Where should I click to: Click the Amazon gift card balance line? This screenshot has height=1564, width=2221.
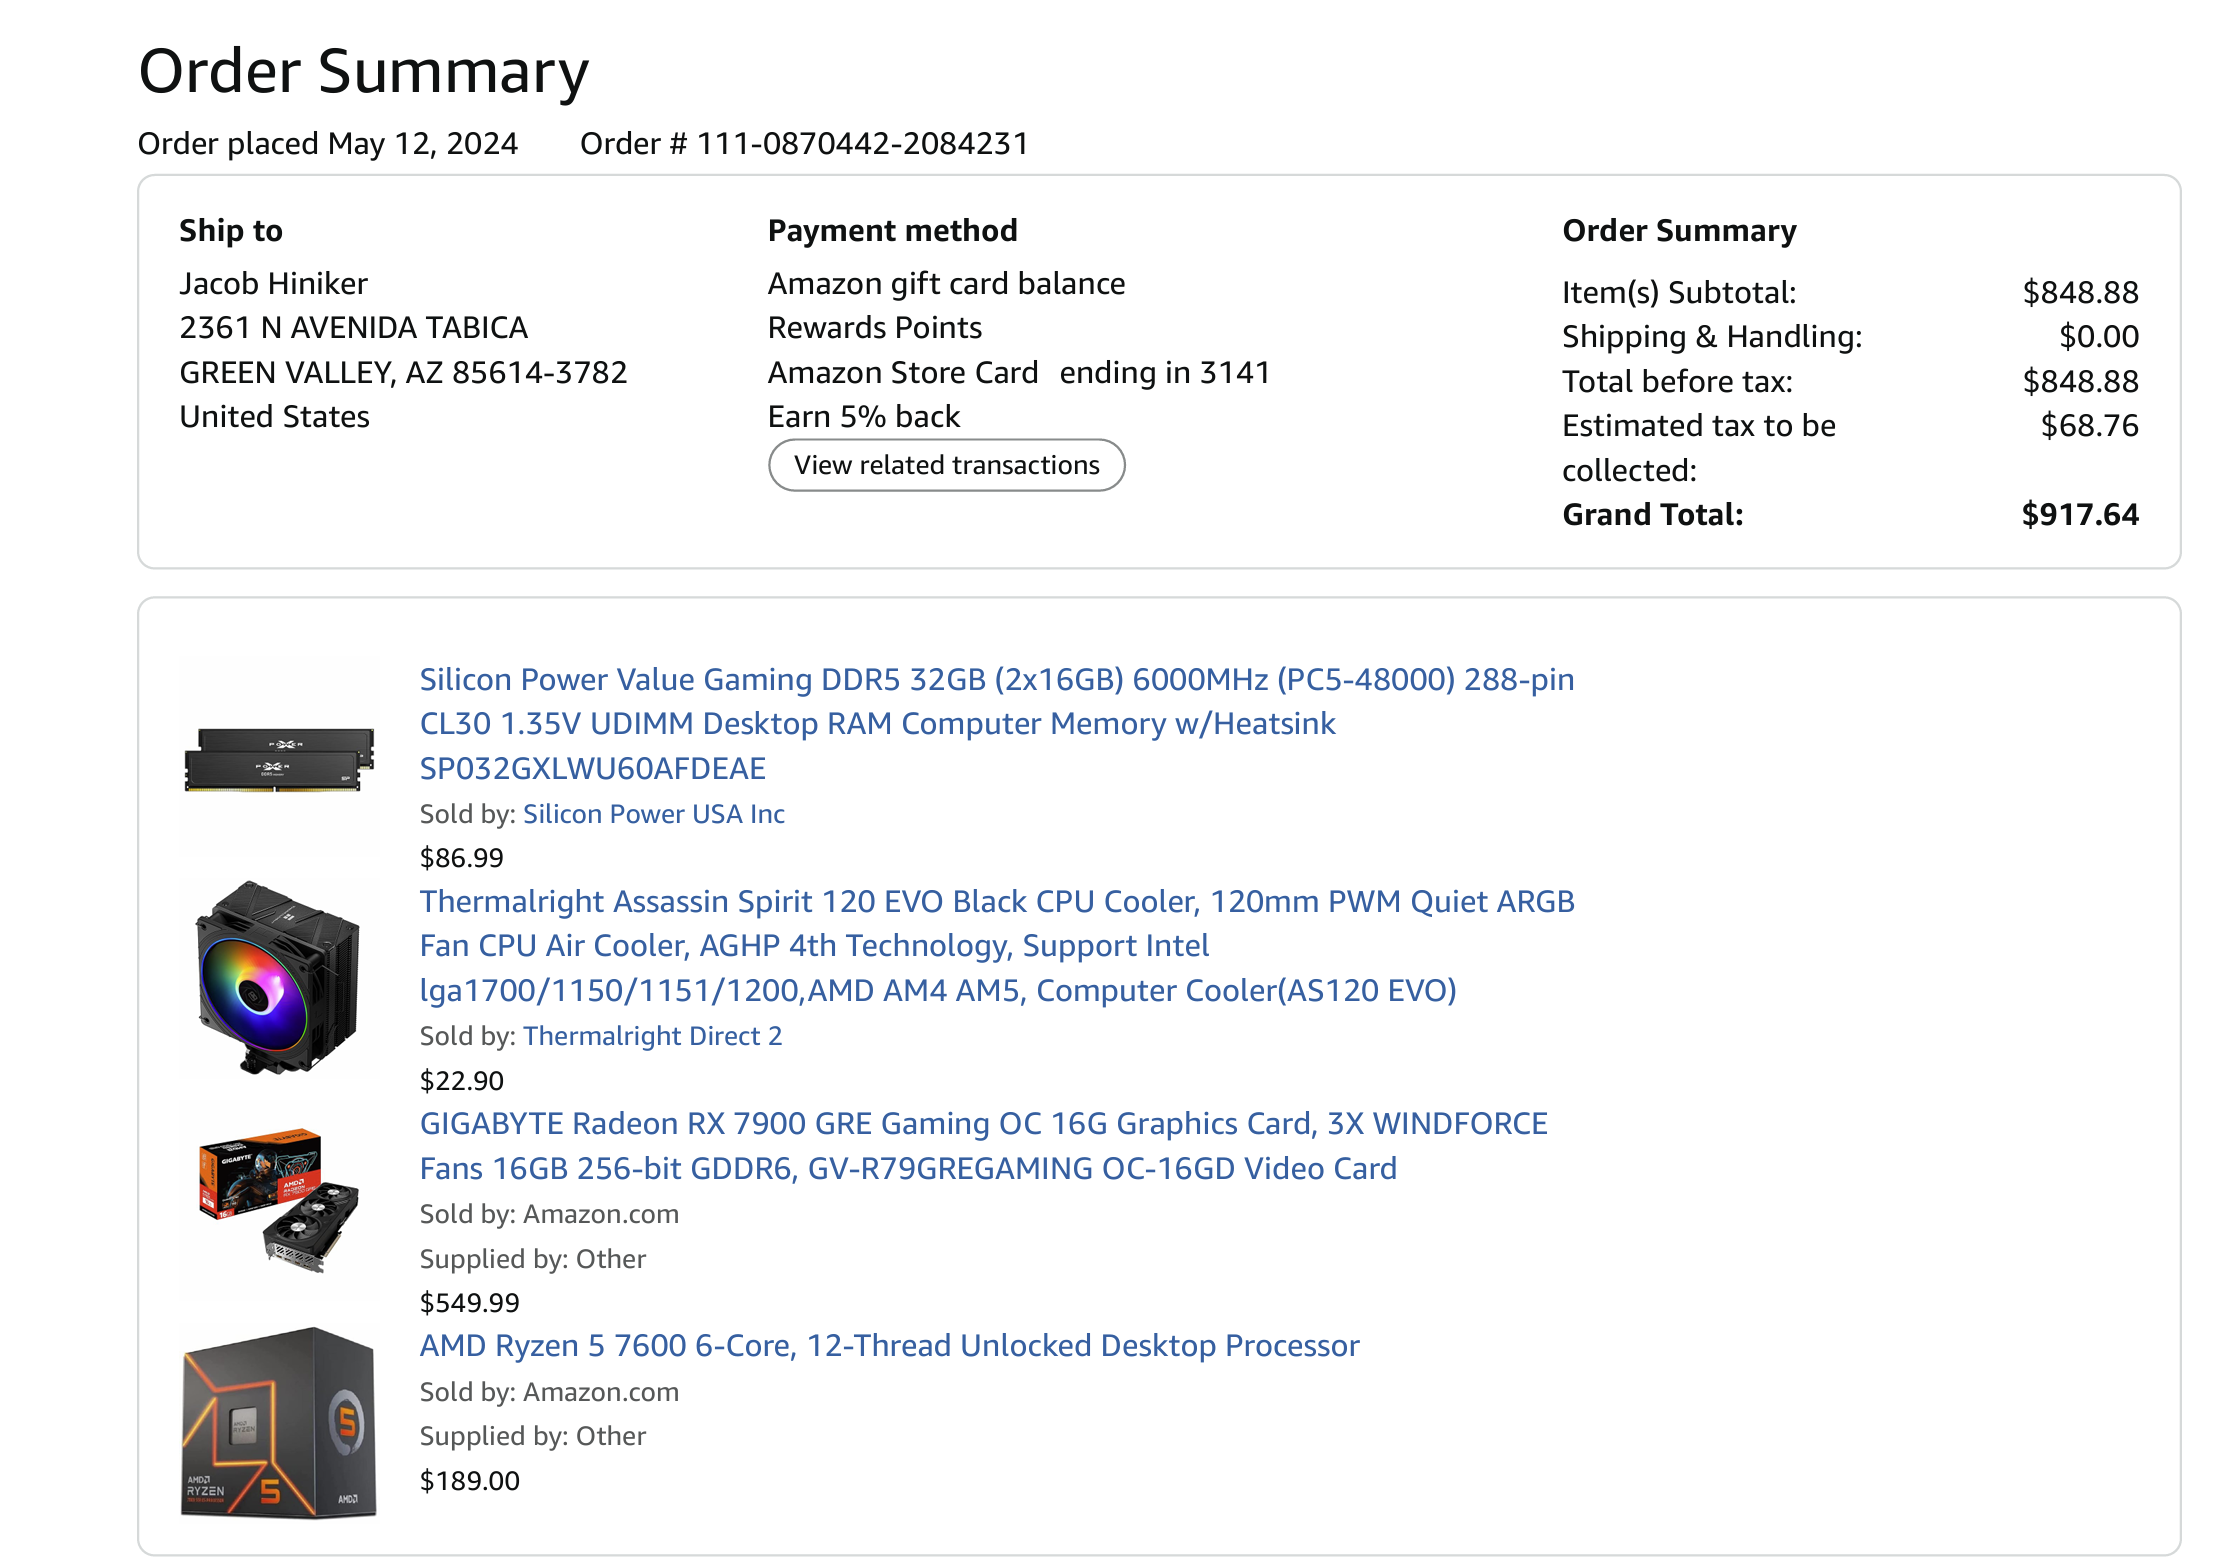tap(946, 284)
